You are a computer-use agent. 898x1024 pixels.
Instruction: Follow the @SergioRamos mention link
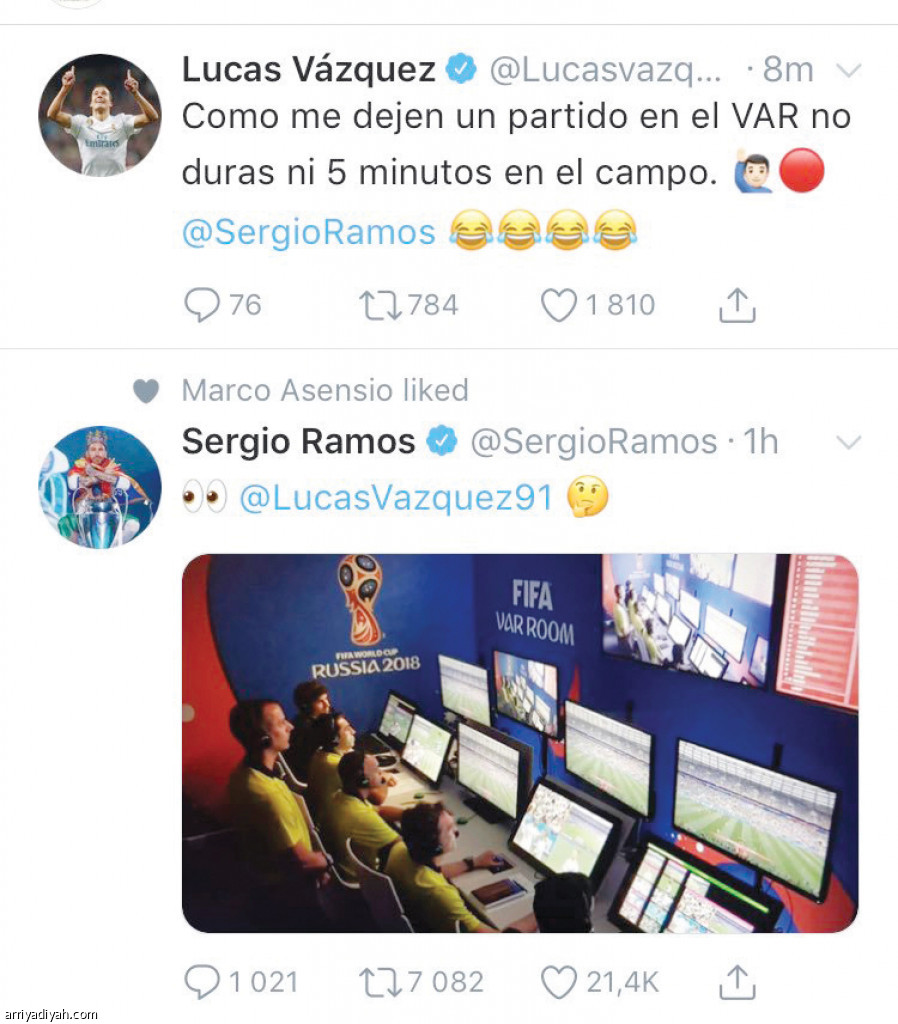[309, 232]
